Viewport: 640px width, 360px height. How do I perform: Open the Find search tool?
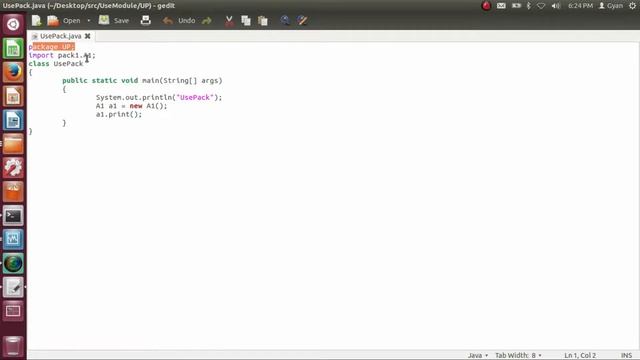(x=285, y=20)
